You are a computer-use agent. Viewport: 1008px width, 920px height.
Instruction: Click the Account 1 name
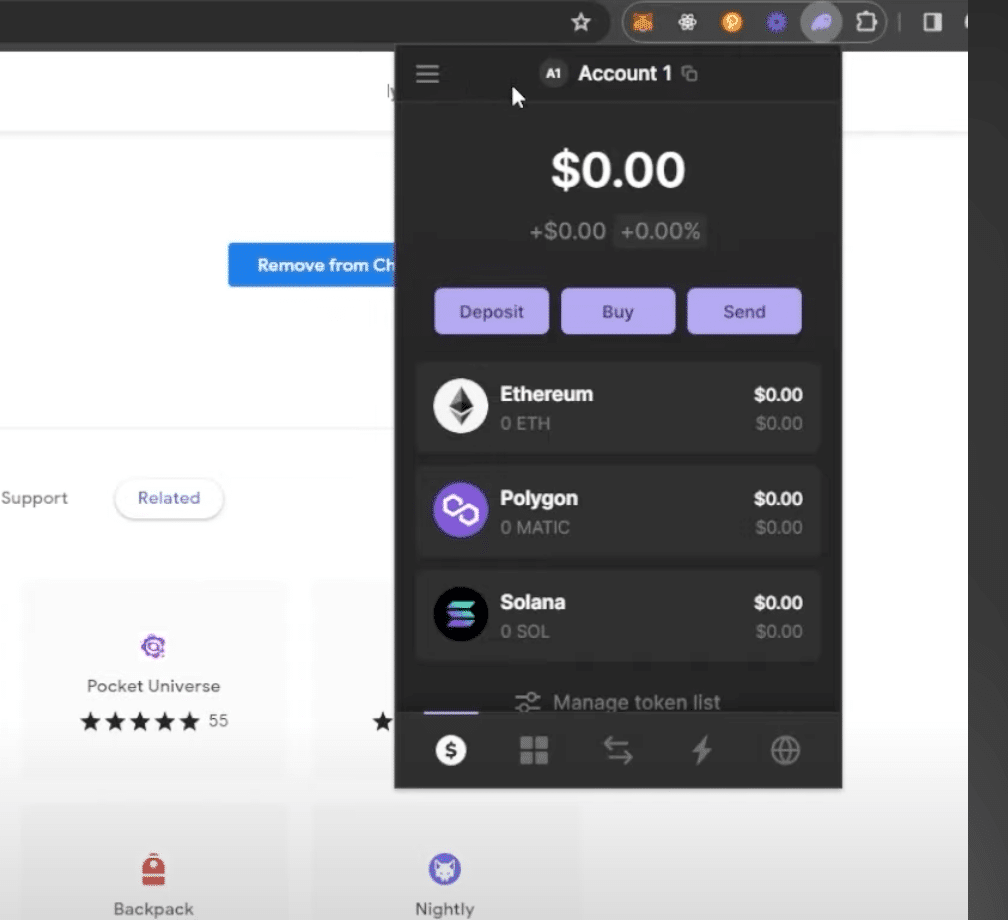(x=624, y=73)
